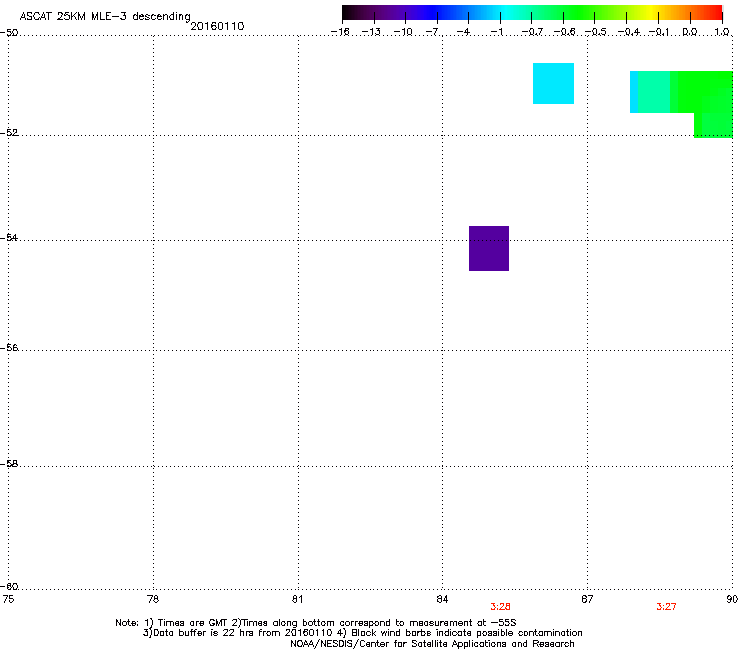Click the NOAA/NESDIS credit line
740x650 pixels.
432,644
